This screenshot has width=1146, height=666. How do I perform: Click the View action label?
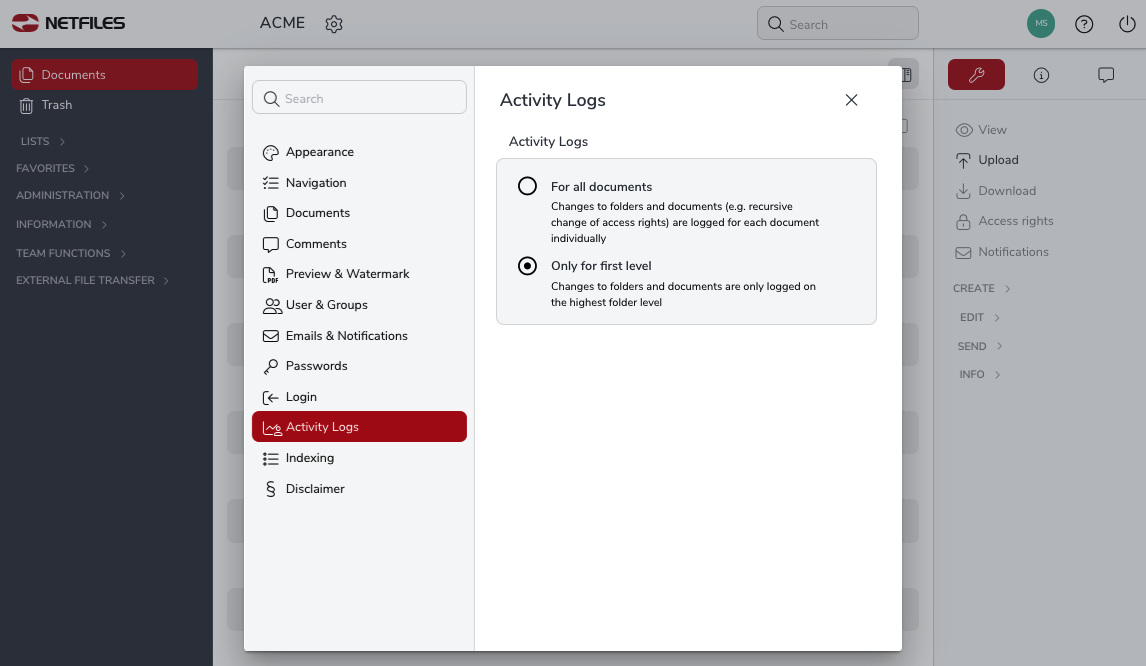pos(992,129)
